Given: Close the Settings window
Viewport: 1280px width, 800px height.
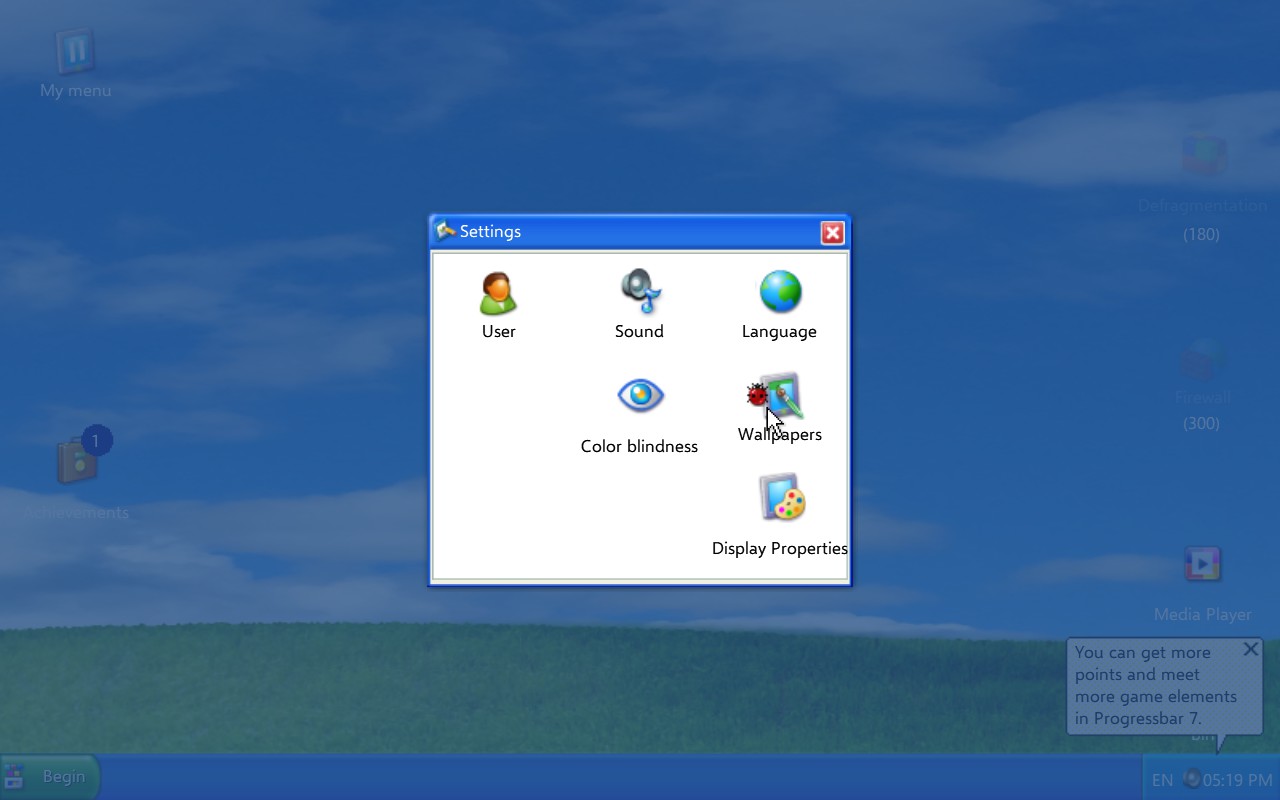Looking at the screenshot, I should click(x=832, y=233).
